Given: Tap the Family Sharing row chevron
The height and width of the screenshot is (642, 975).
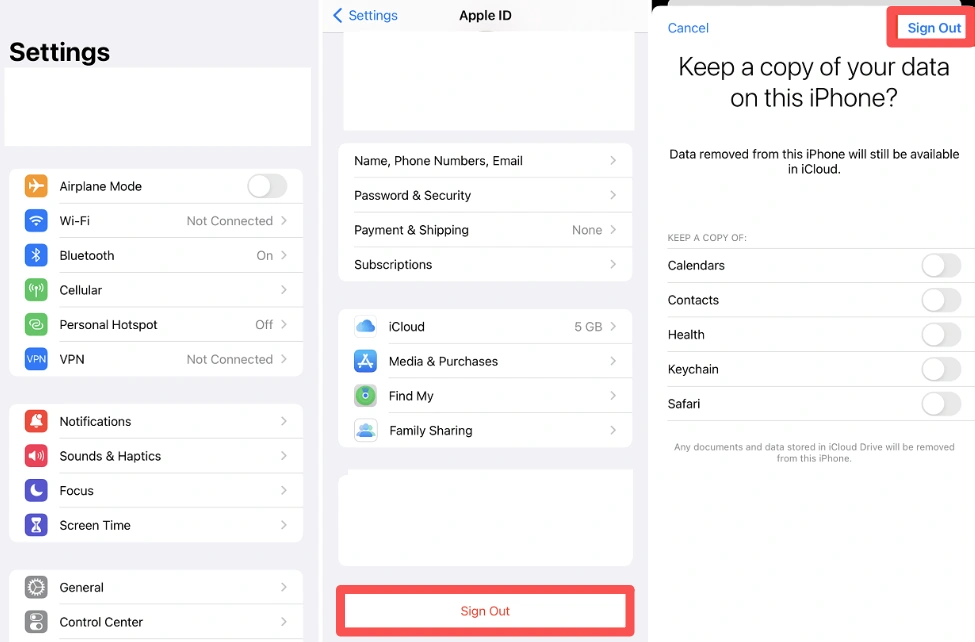Looking at the screenshot, I should [613, 430].
